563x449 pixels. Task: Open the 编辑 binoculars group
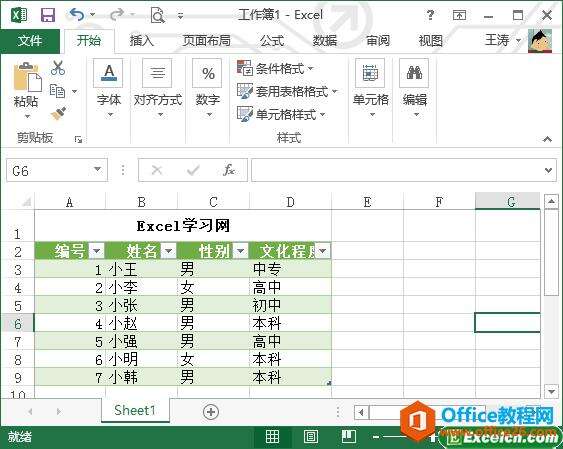click(x=414, y=89)
